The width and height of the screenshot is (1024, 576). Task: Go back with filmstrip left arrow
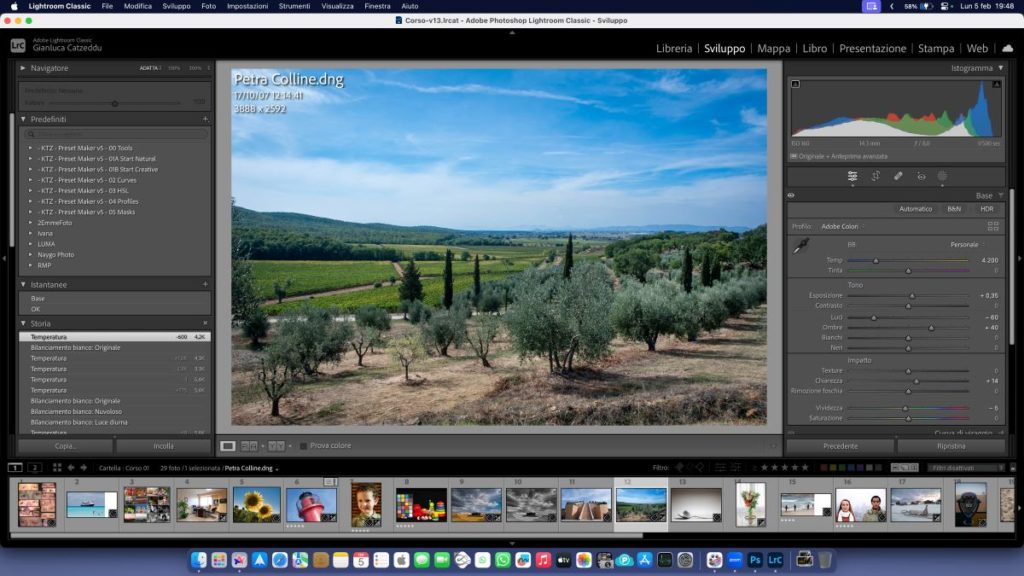point(71,468)
